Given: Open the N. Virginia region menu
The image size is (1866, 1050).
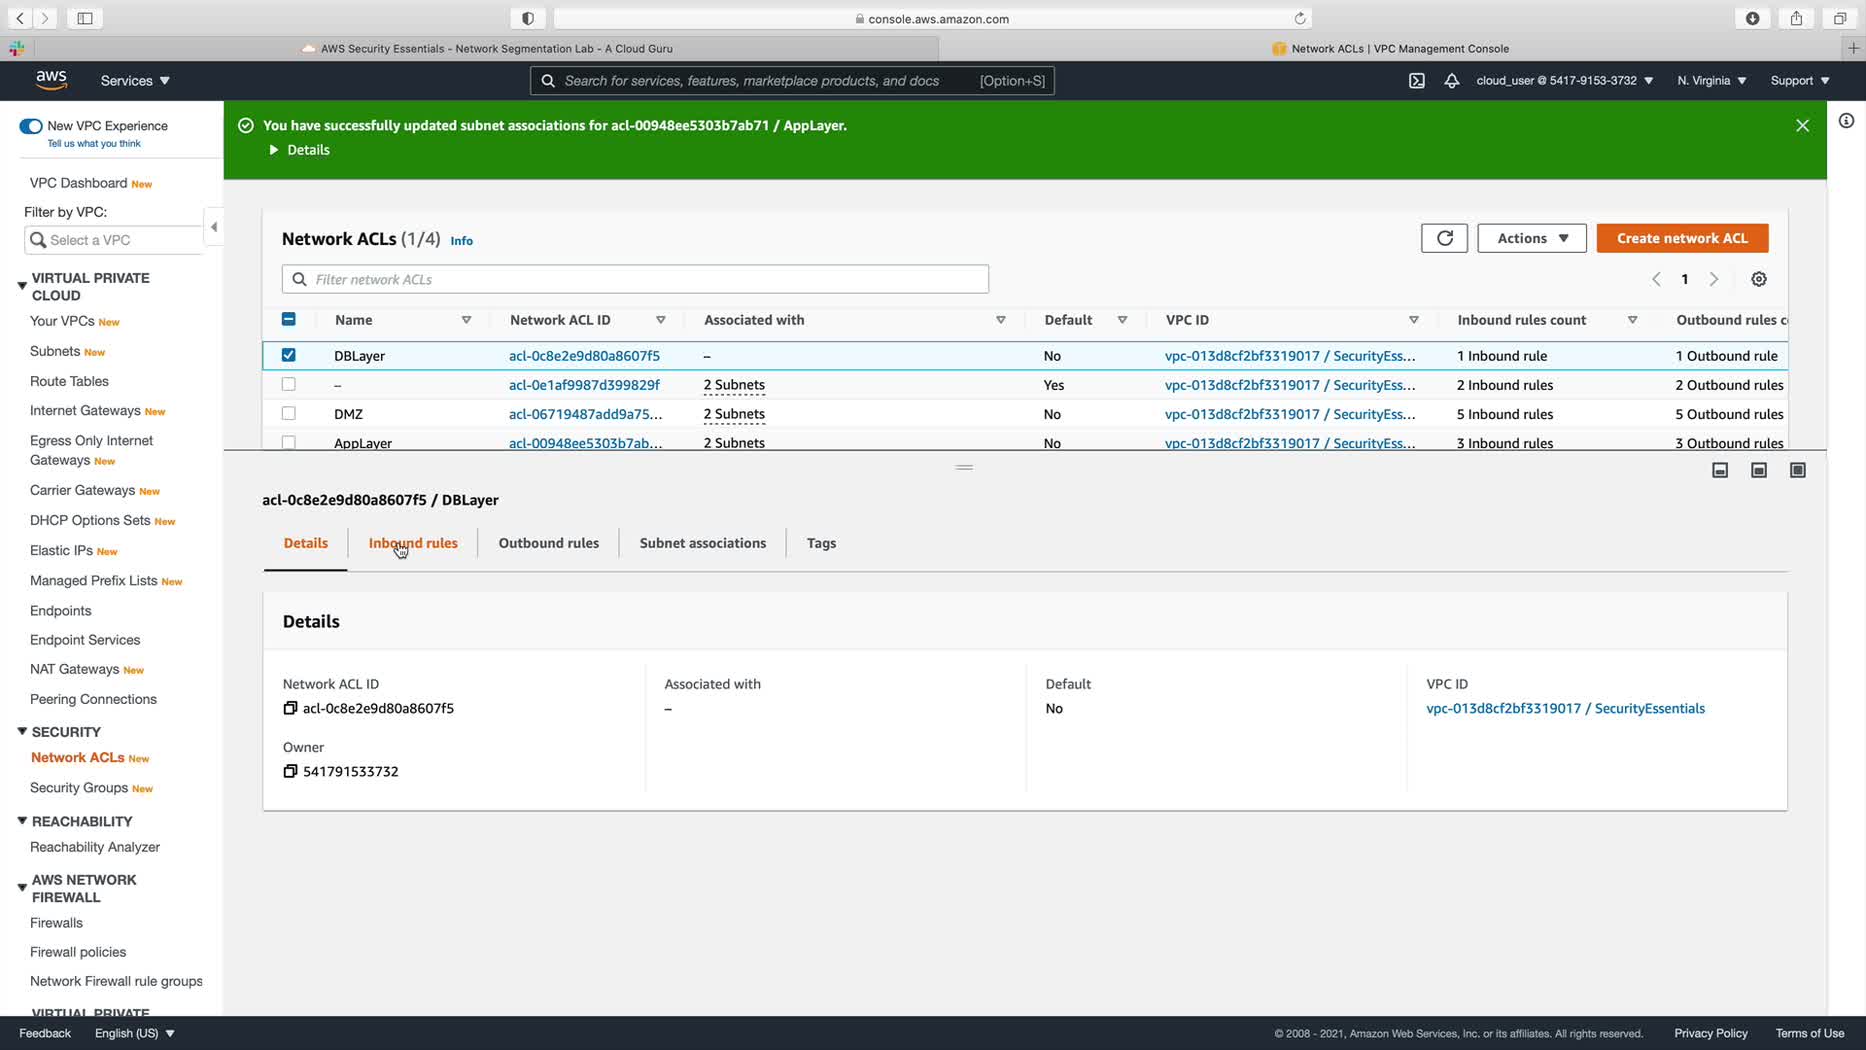Looking at the screenshot, I should coord(1712,81).
